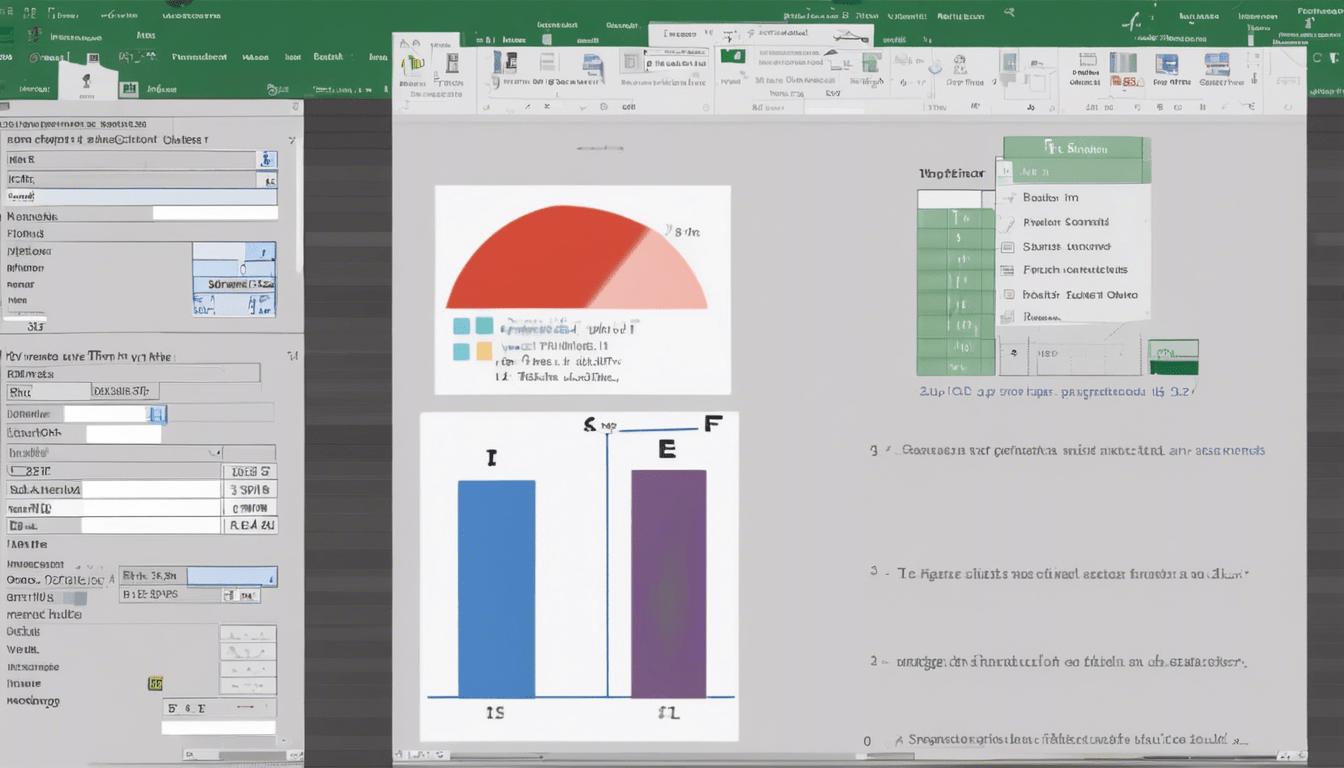Click the blue bar in the bar chart
Viewport: 1344px width, 768px height.
(496, 588)
